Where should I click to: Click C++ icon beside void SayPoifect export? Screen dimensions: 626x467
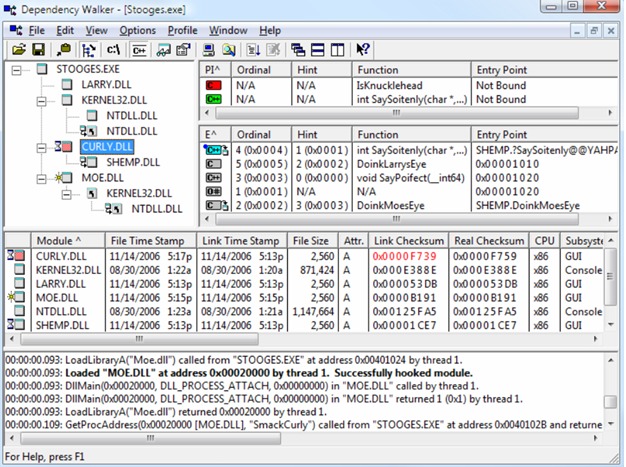click(x=214, y=178)
